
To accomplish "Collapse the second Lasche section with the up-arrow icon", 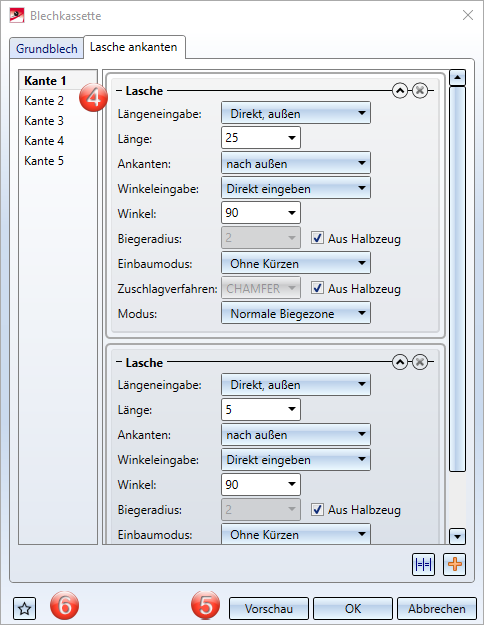I will coord(400,362).
